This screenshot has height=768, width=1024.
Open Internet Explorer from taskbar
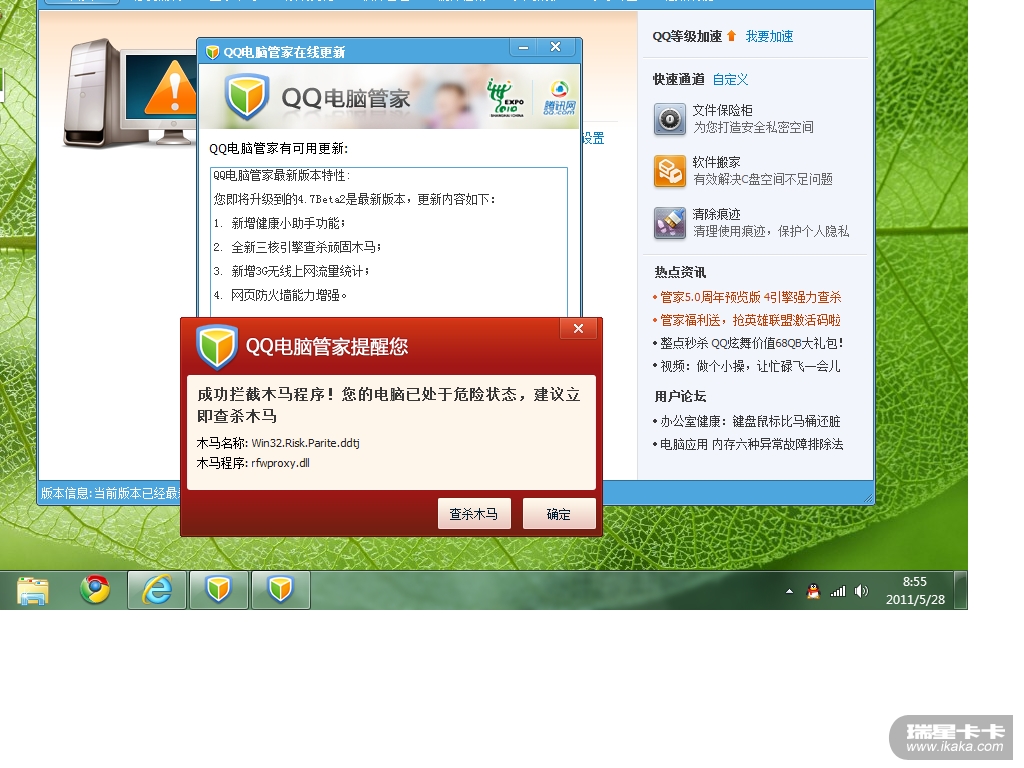[x=157, y=590]
